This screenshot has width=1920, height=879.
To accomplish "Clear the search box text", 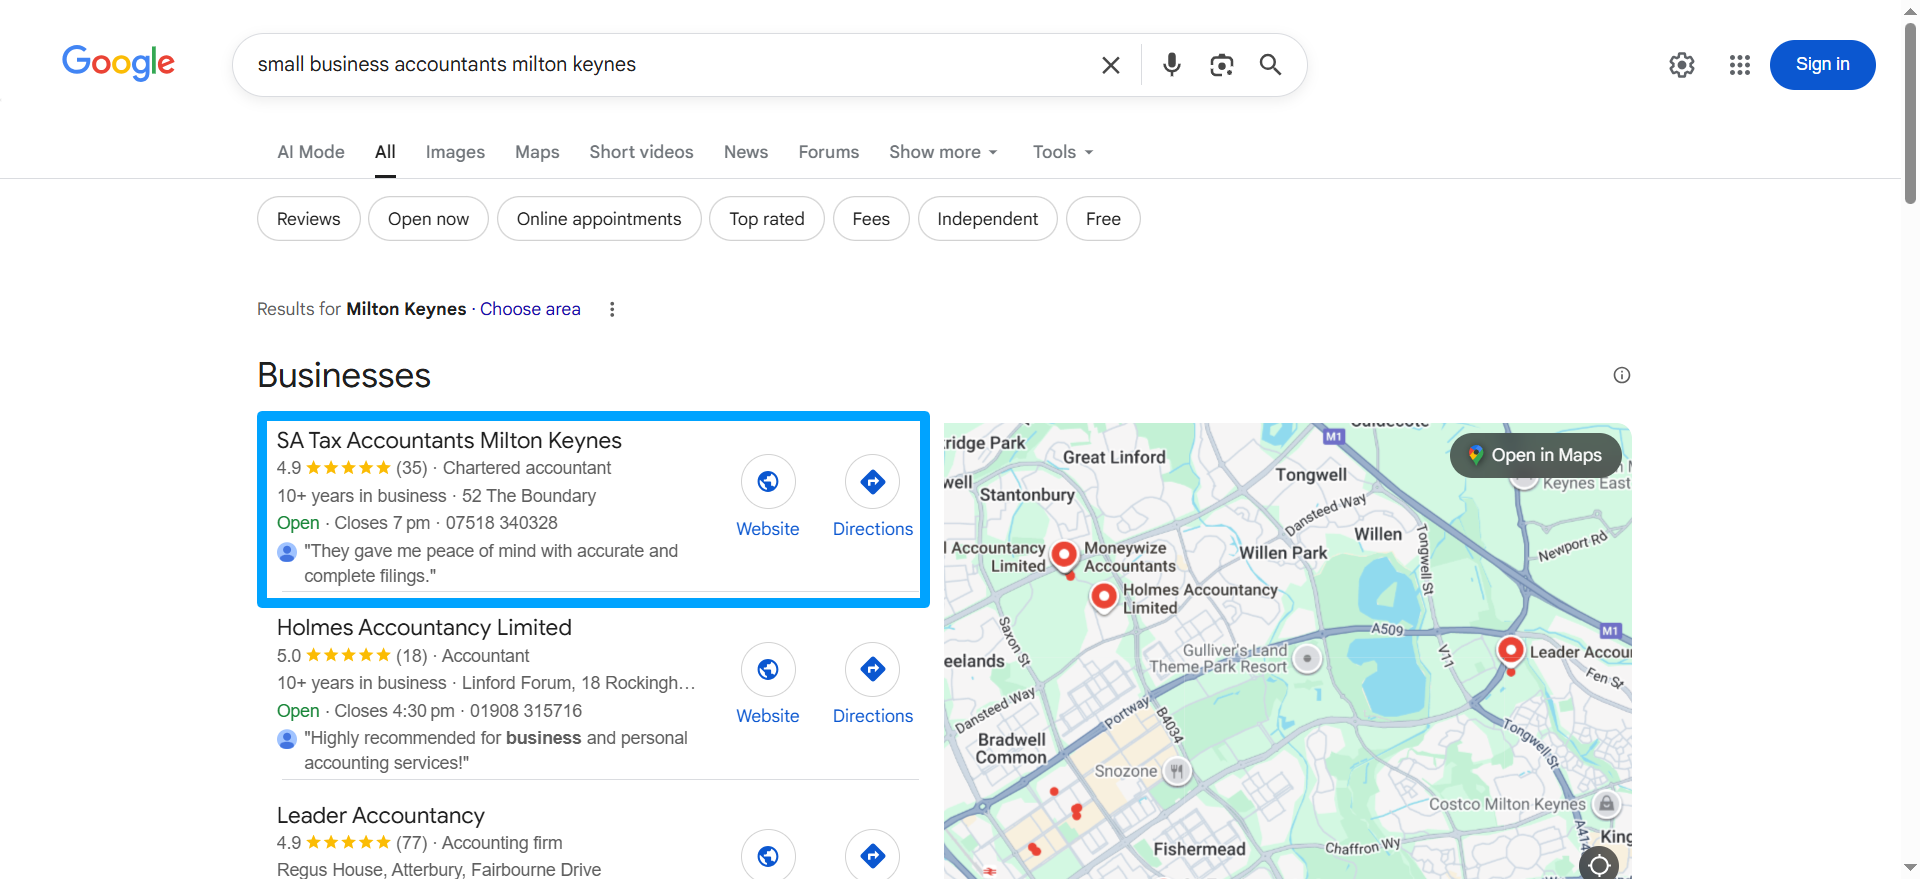I will [1110, 65].
